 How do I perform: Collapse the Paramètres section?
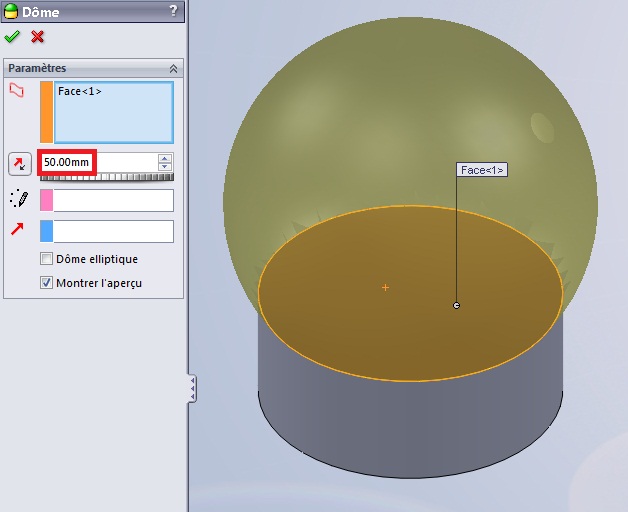pyautogui.click(x=173, y=68)
